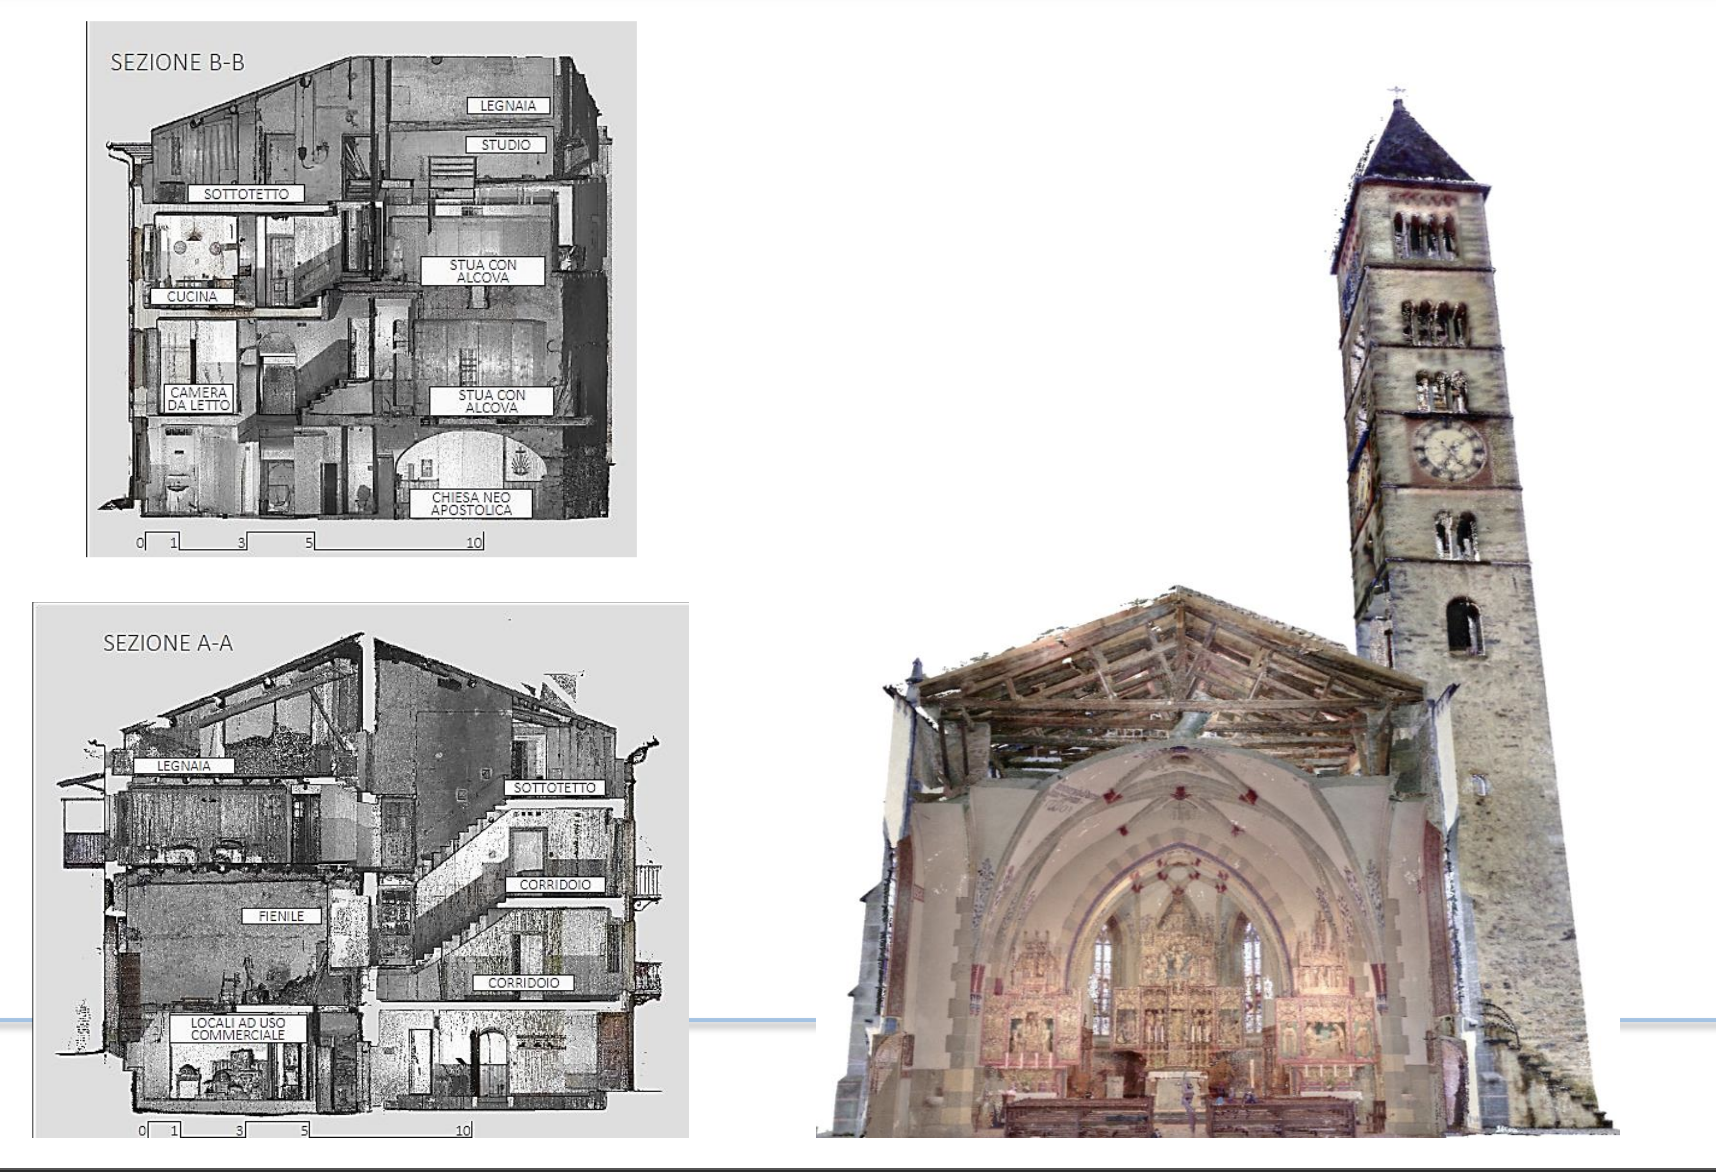Screen dimensions: 1716x1172
Task: Select the LEGNAIA label in section B-B
Action: pyautogui.click(x=508, y=105)
